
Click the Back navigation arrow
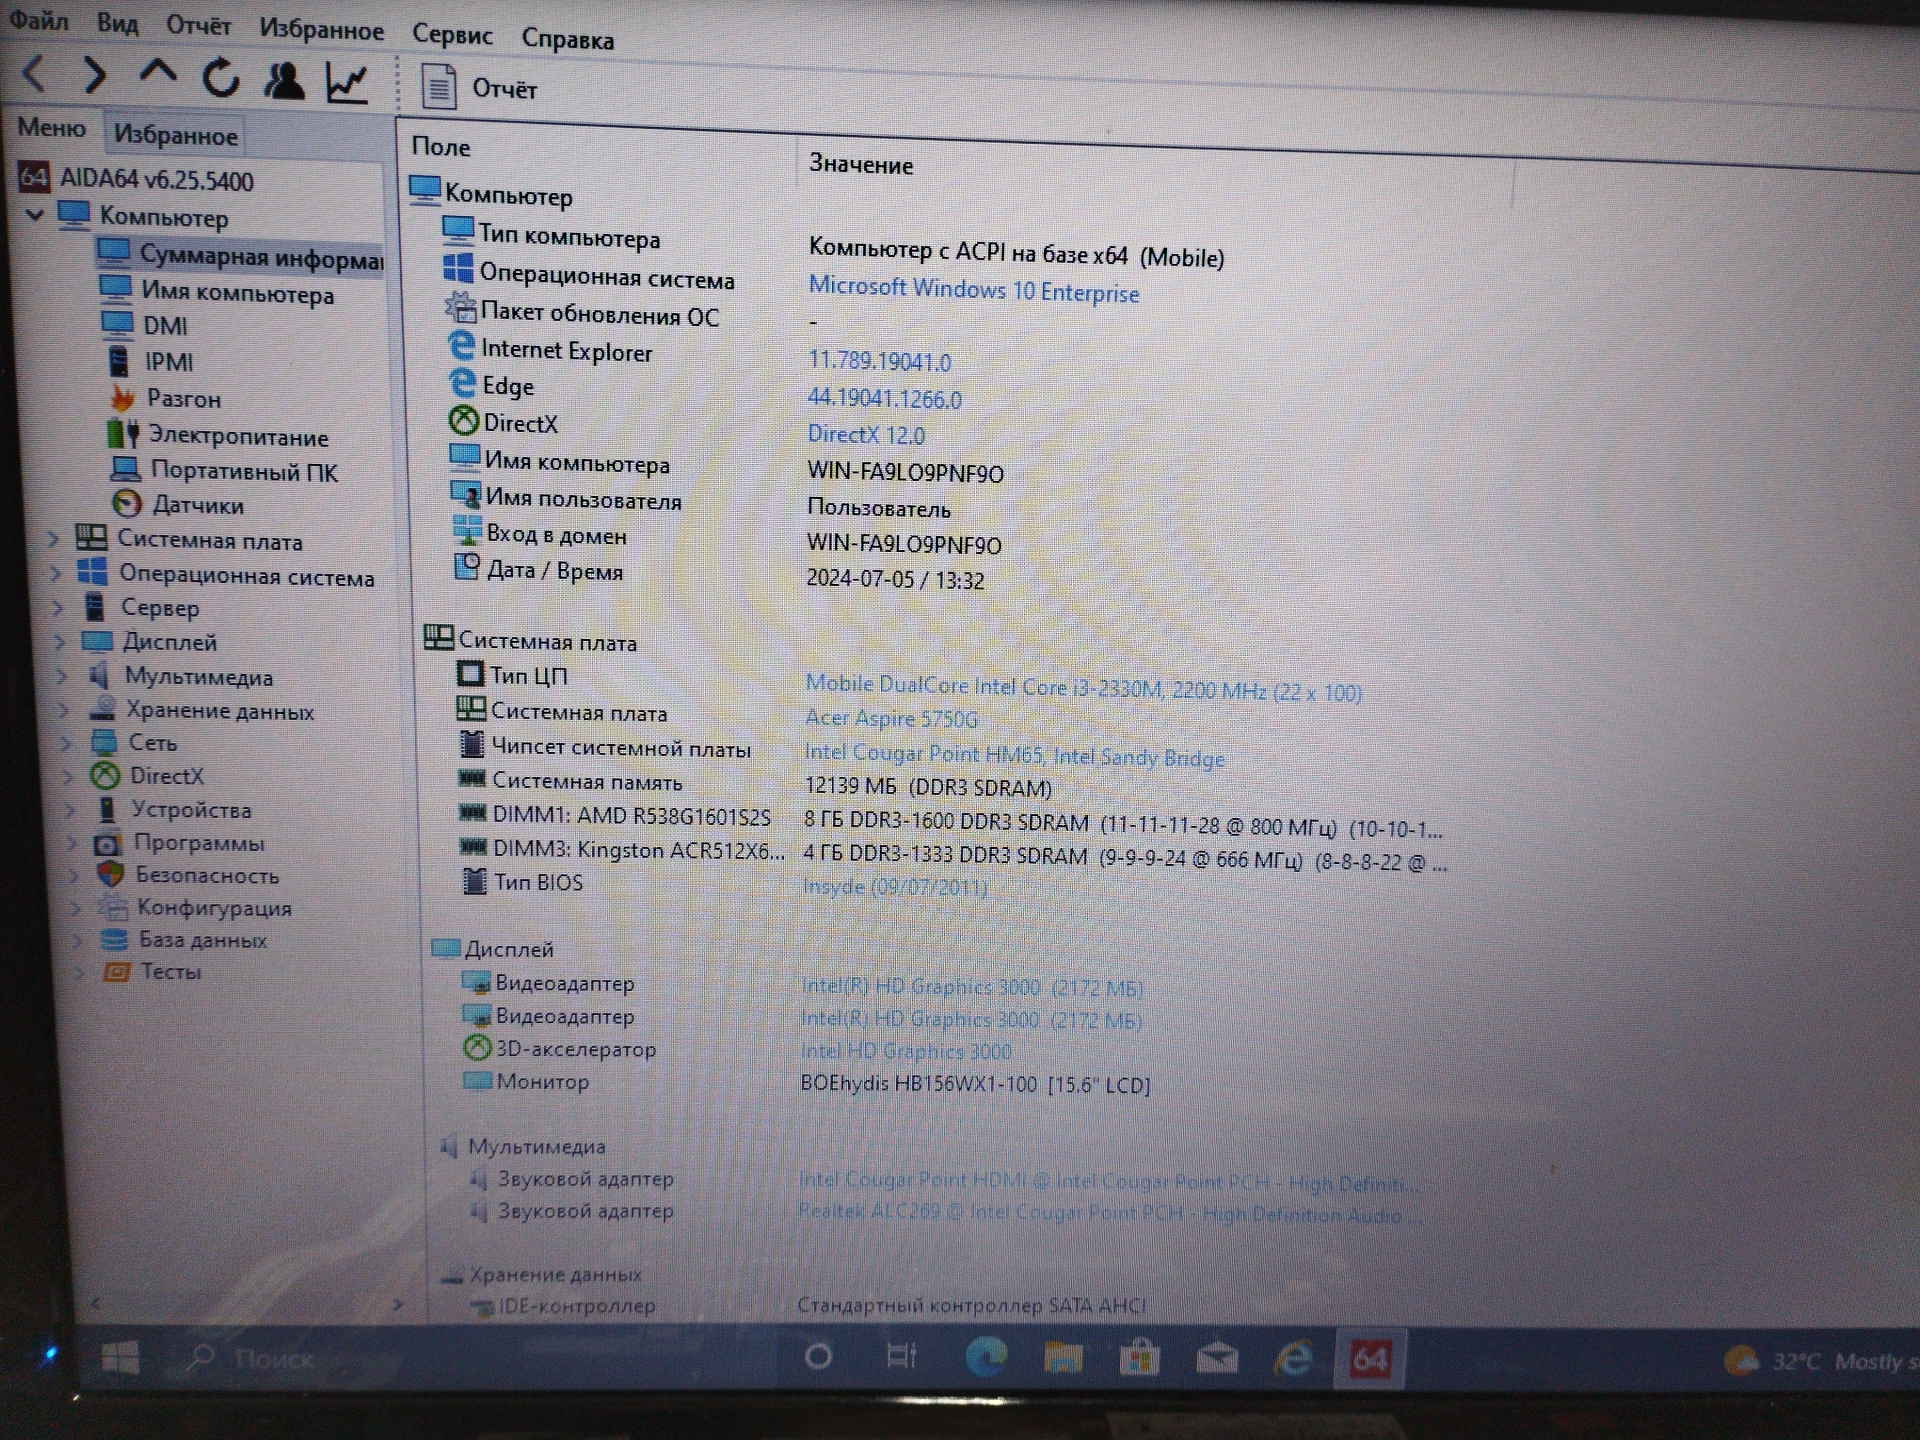pos(35,73)
